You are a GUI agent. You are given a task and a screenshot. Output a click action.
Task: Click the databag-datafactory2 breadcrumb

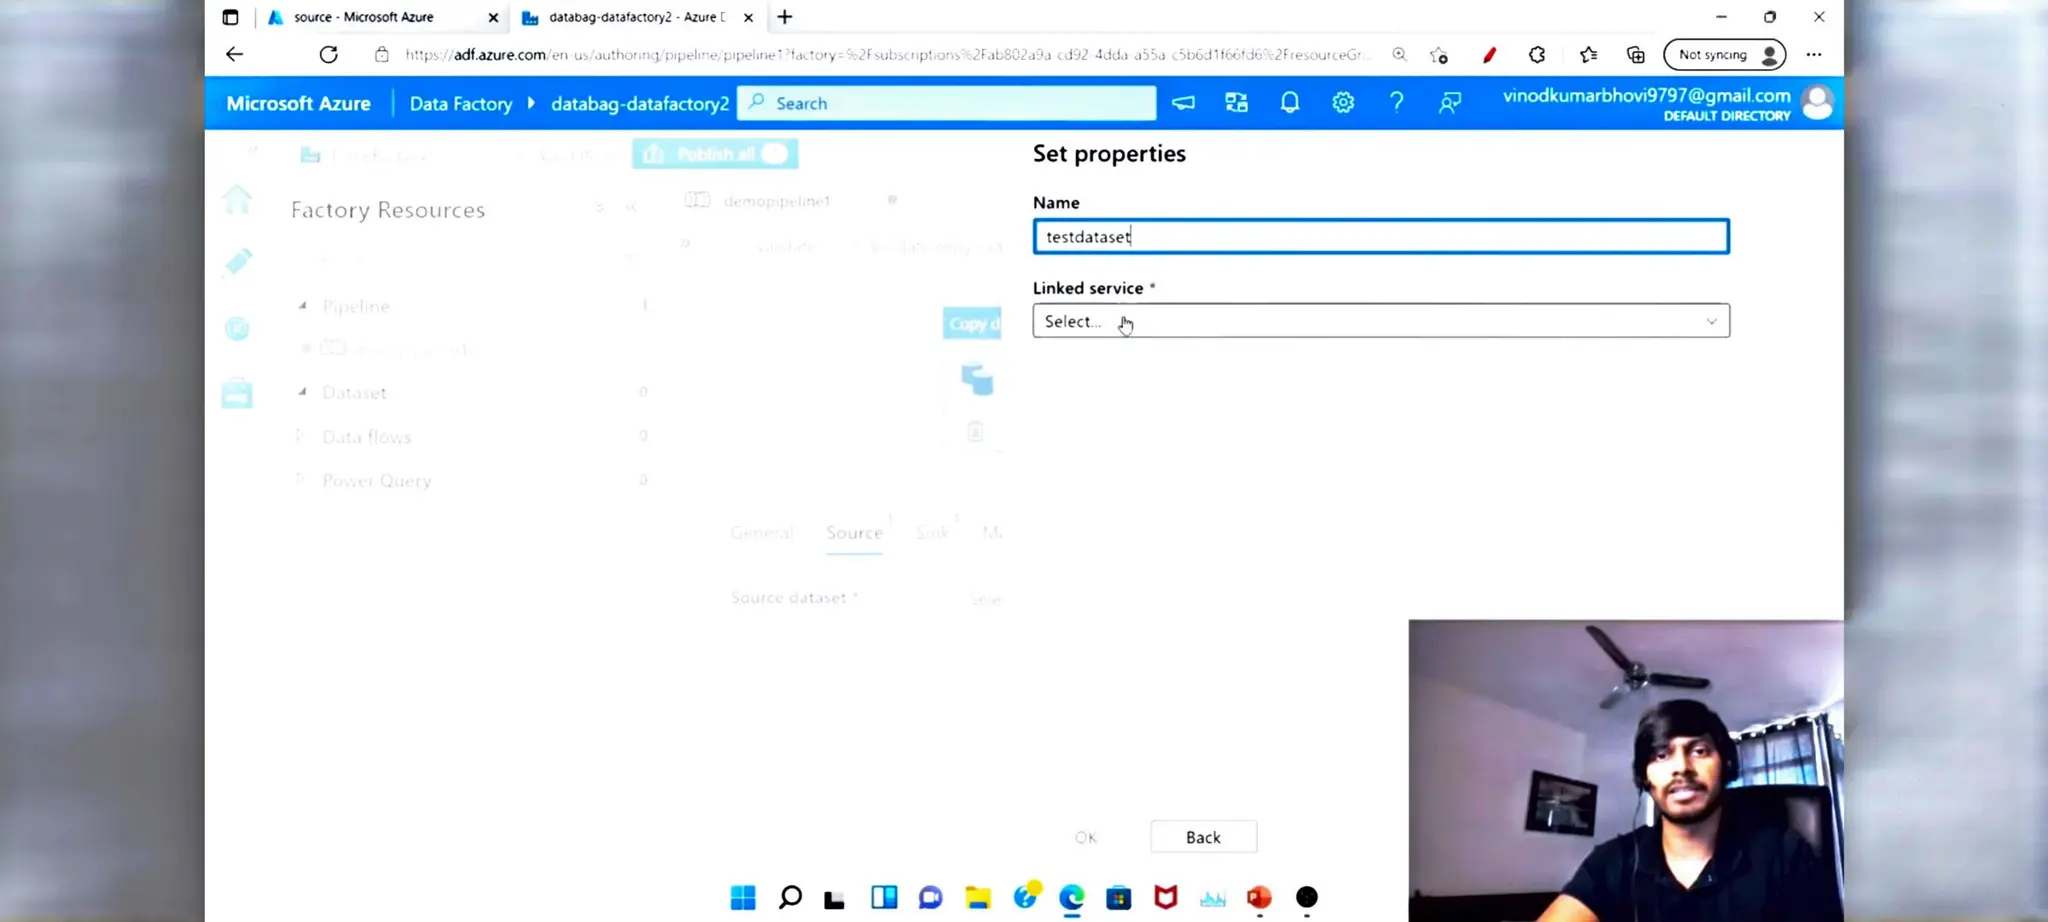(x=640, y=104)
